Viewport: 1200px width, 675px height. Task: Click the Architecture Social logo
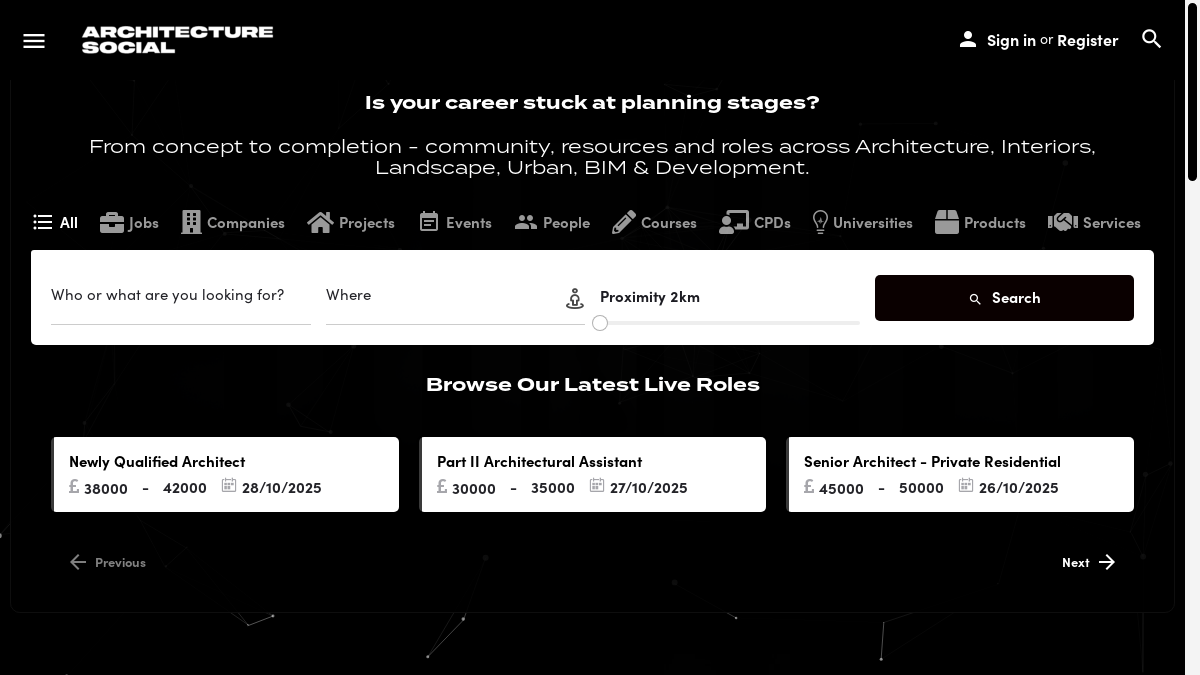pos(177,40)
